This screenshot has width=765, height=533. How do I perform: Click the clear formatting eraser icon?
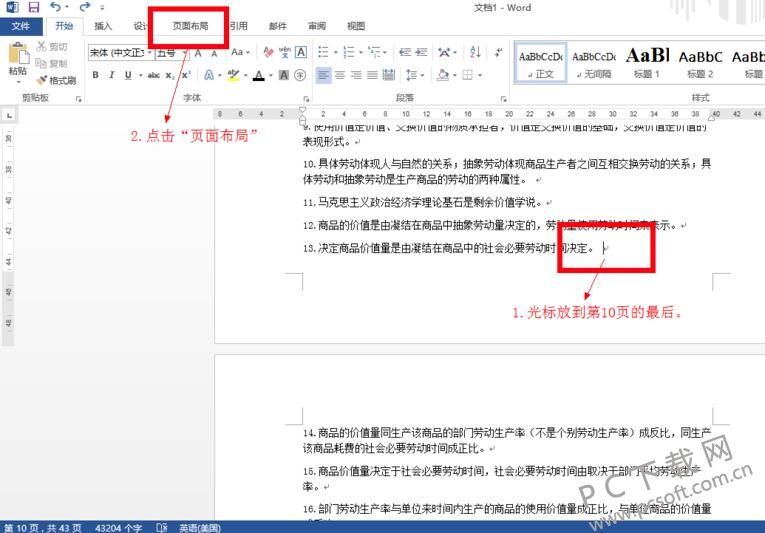click(268, 52)
